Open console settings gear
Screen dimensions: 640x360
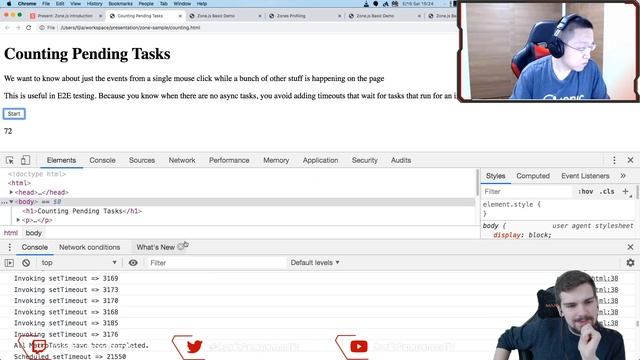point(630,262)
